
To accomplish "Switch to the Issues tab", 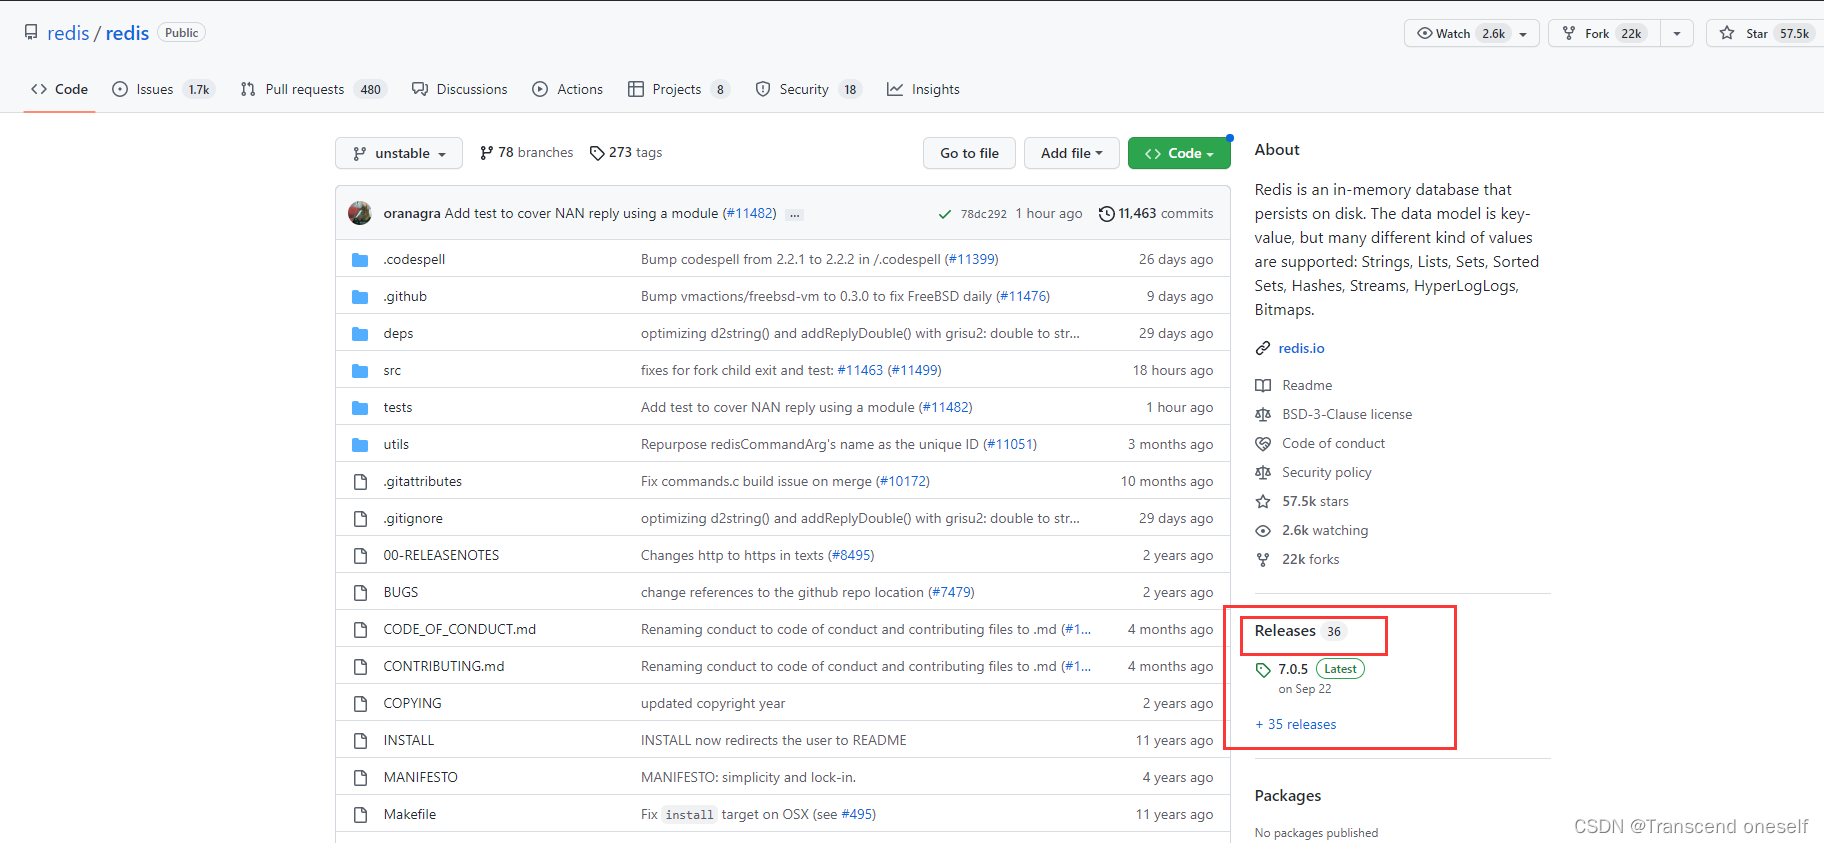I will pyautogui.click(x=163, y=89).
